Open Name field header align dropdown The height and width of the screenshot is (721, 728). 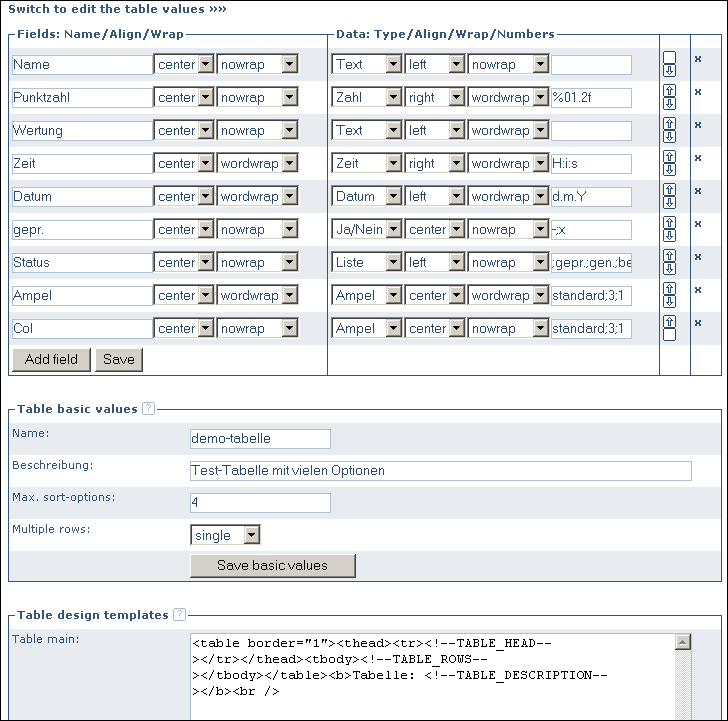184,64
